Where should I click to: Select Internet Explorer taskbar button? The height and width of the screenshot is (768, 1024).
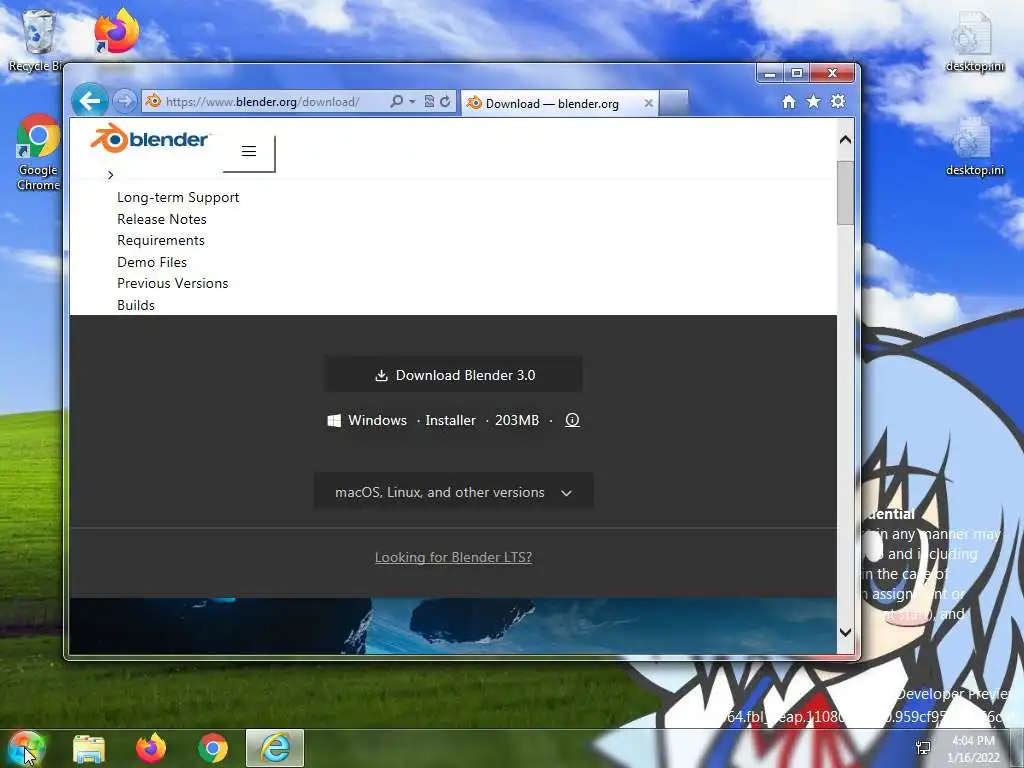(275, 748)
